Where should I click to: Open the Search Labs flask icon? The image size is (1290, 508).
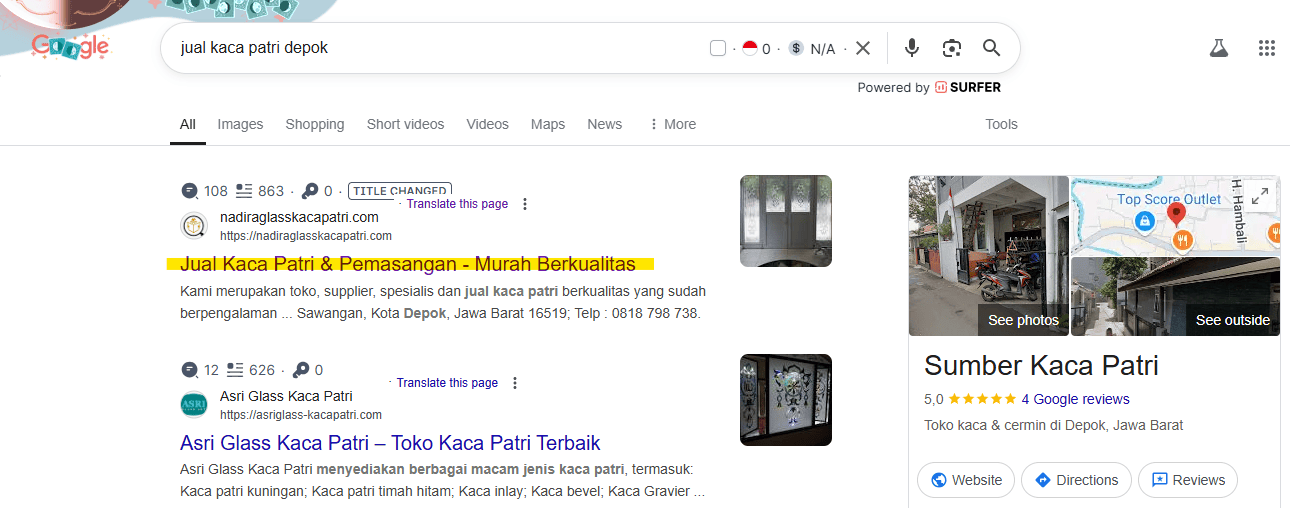pos(1218,48)
